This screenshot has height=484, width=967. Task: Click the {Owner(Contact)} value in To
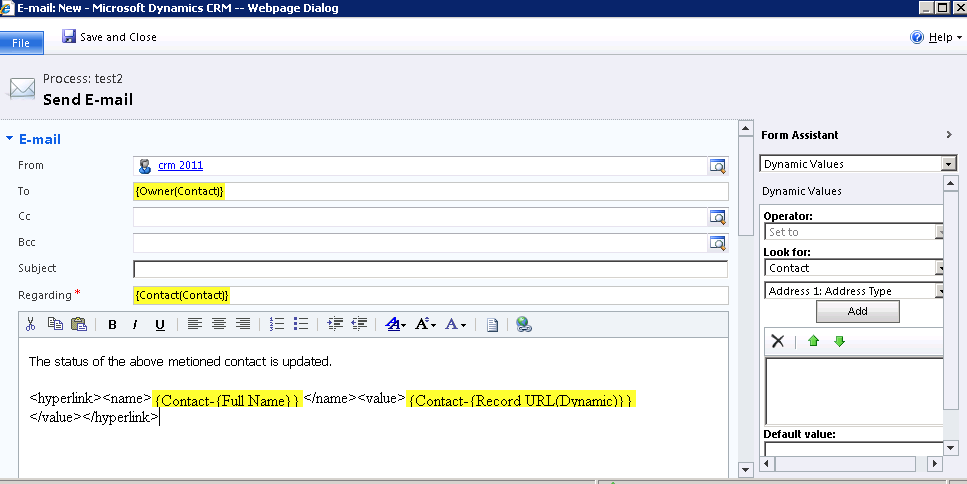[179, 191]
